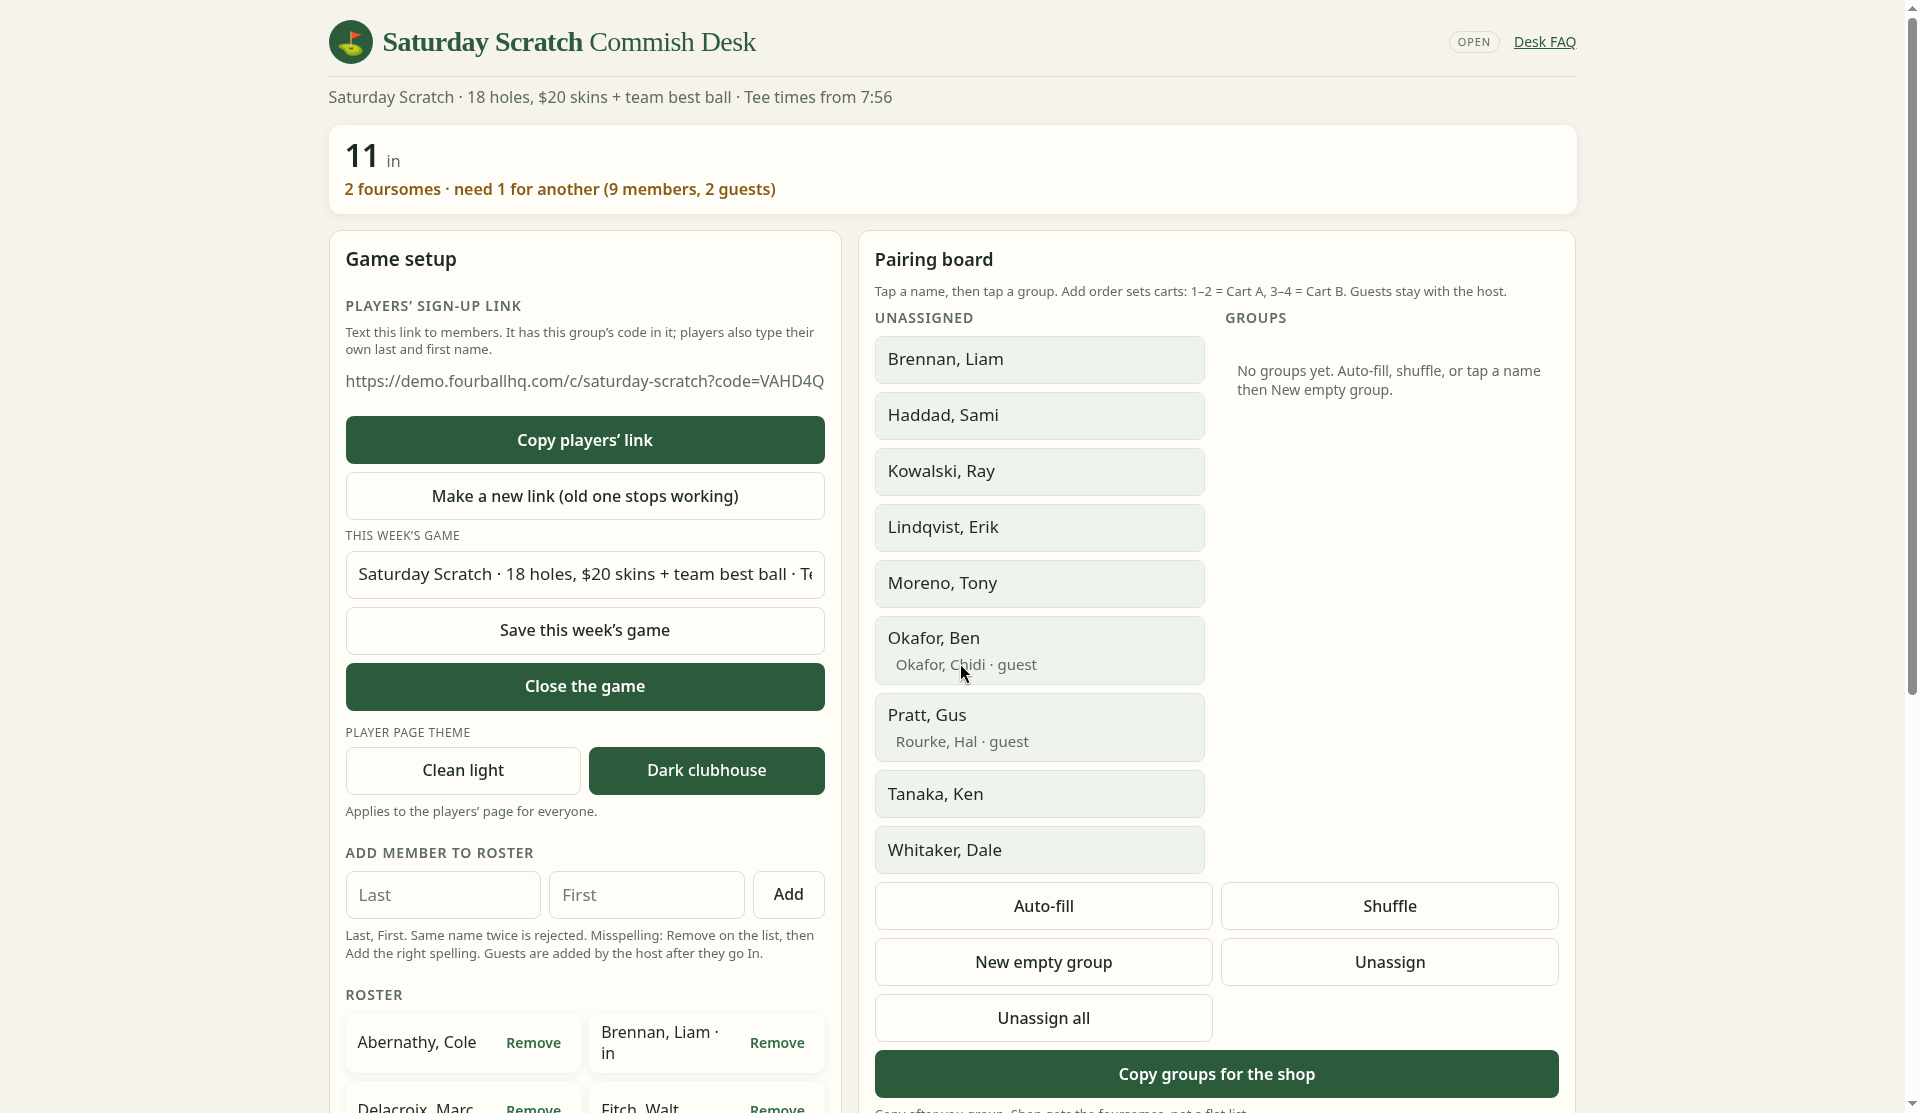Image resolution: width=1920 pixels, height=1113 pixels.
Task: Remove Brennan, Liam from roster
Action: pyautogui.click(x=777, y=1043)
